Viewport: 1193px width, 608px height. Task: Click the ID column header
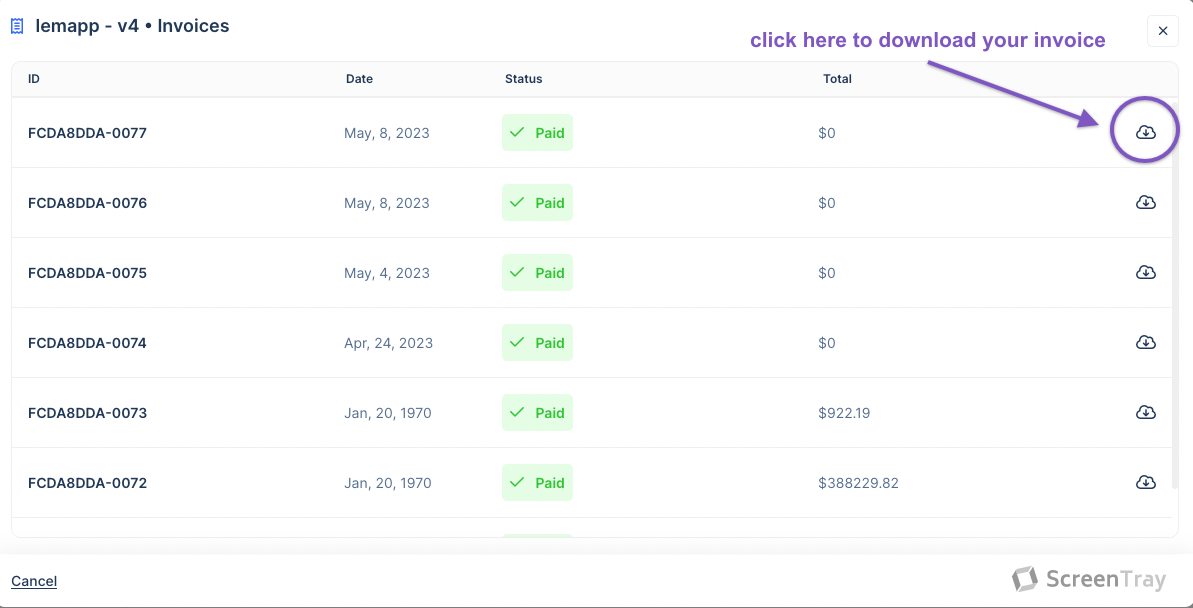point(34,79)
